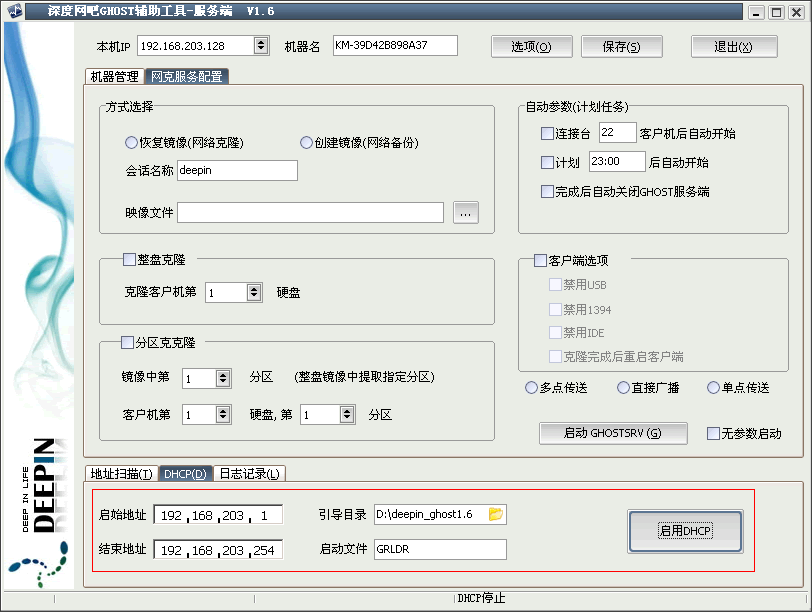Toggle 完成后自动关闭GHOST服务端 checkbox

547,192
